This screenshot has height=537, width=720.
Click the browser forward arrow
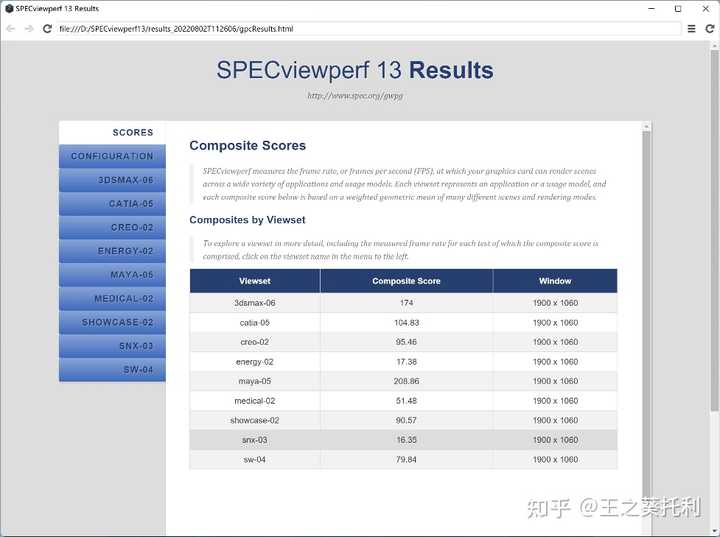click(29, 28)
